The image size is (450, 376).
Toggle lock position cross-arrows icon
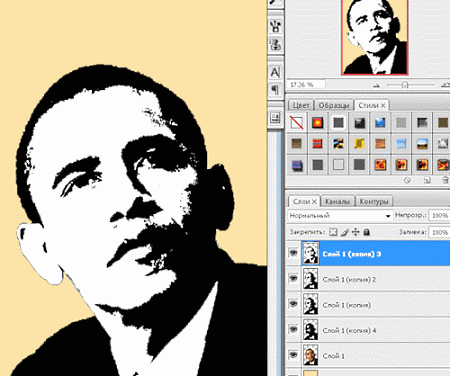pyautogui.click(x=356, y=232)
